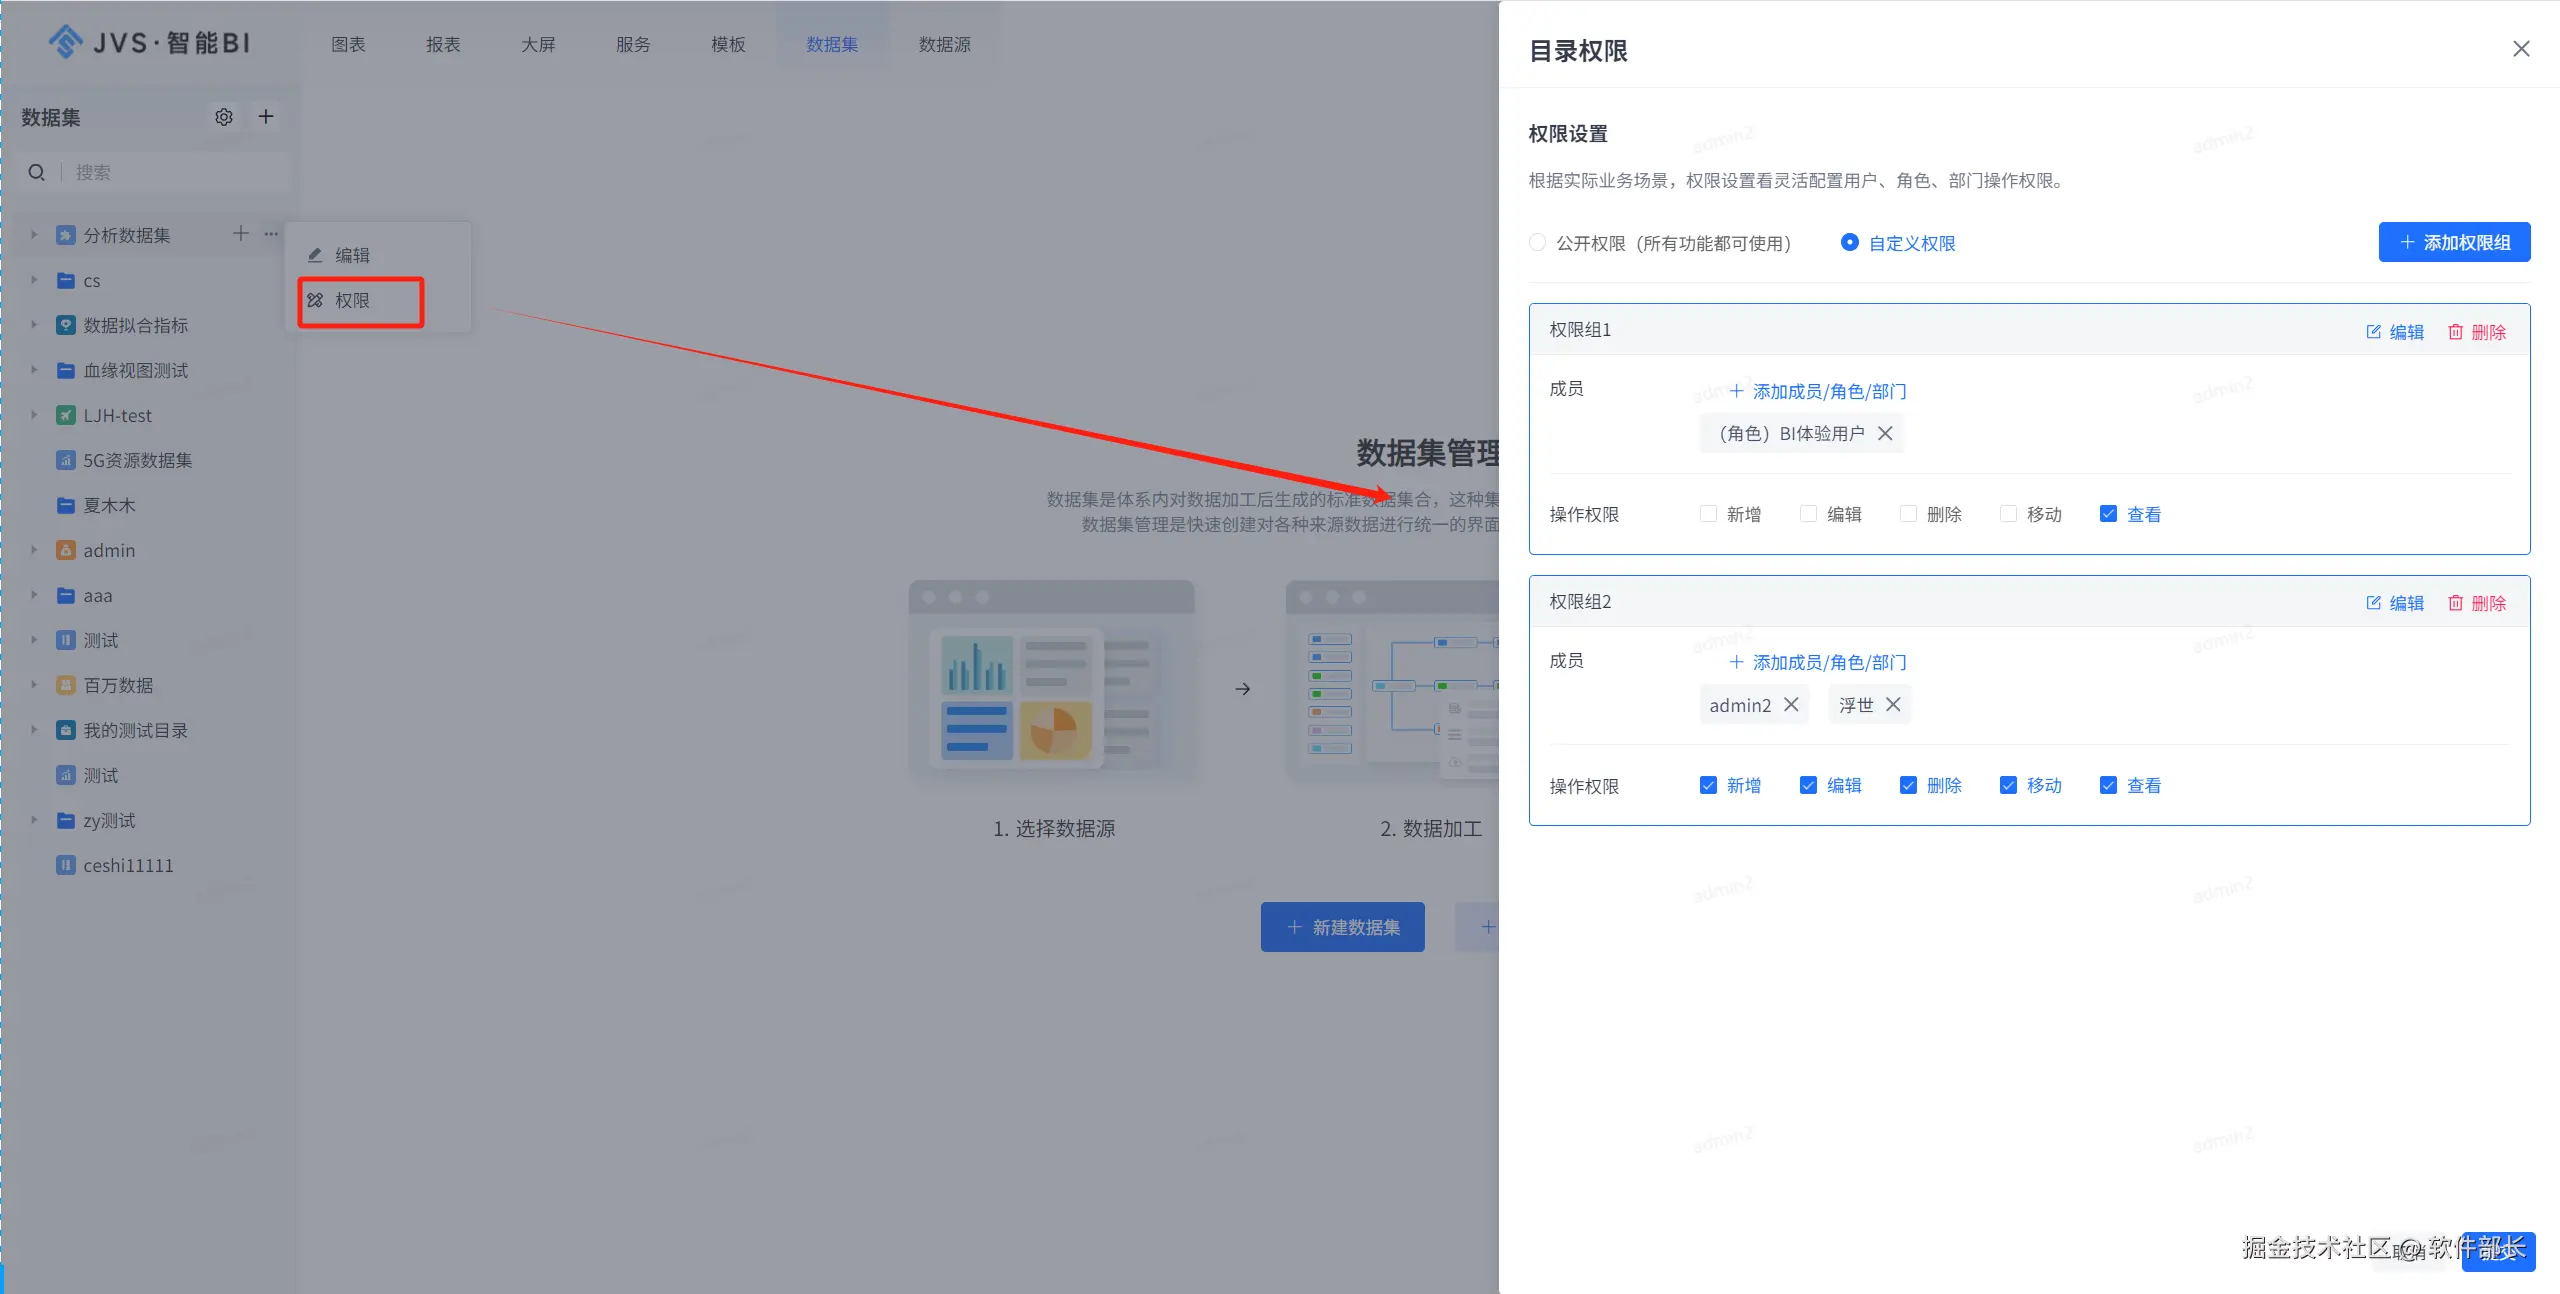The image size is (2560, 1294).
Task: Enable 新增 checkbox in 权限组1
Action: coord(1708,514)
